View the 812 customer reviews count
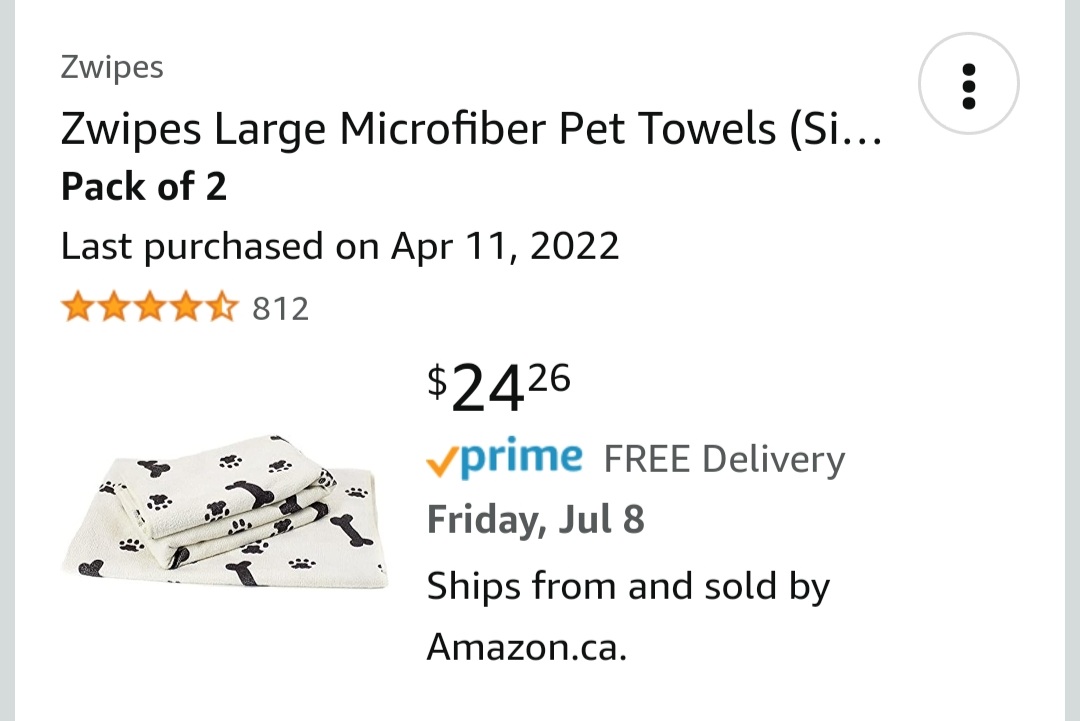Image resolution: width=1080 pixels, height=721 pixels. 280,309
